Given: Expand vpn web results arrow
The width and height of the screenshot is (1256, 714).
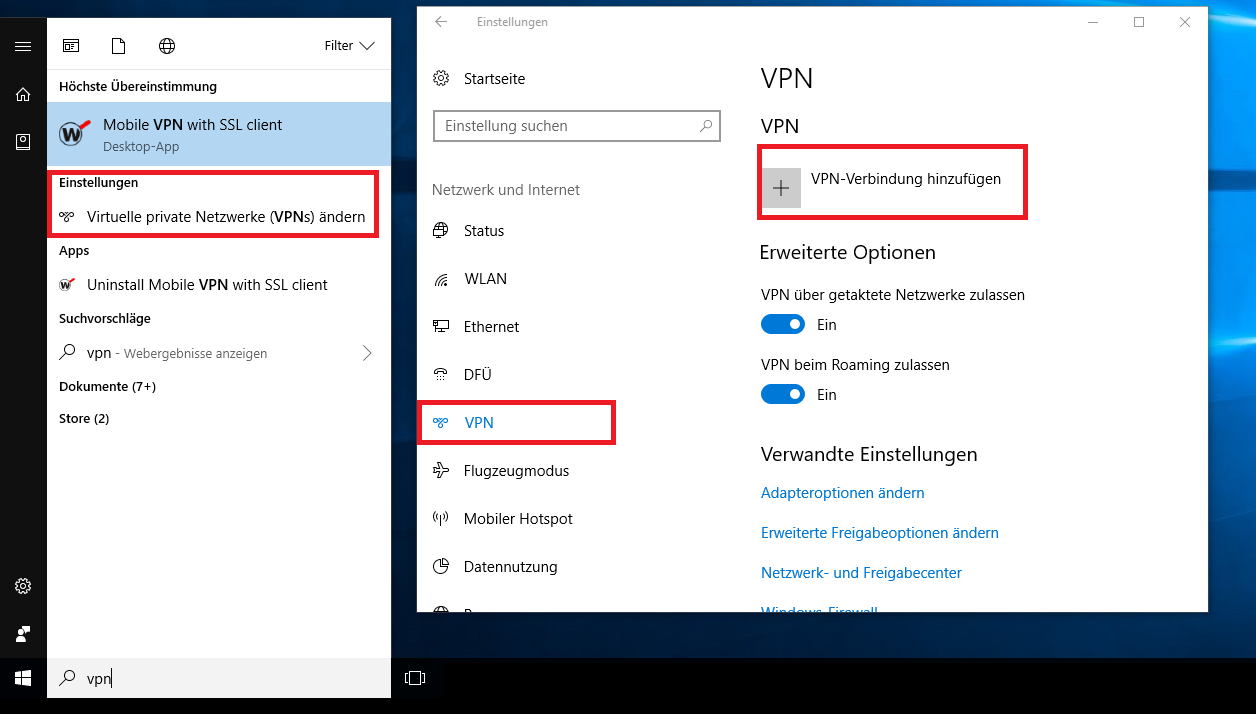Looking at the screenshot, I should tap(367, 353).
